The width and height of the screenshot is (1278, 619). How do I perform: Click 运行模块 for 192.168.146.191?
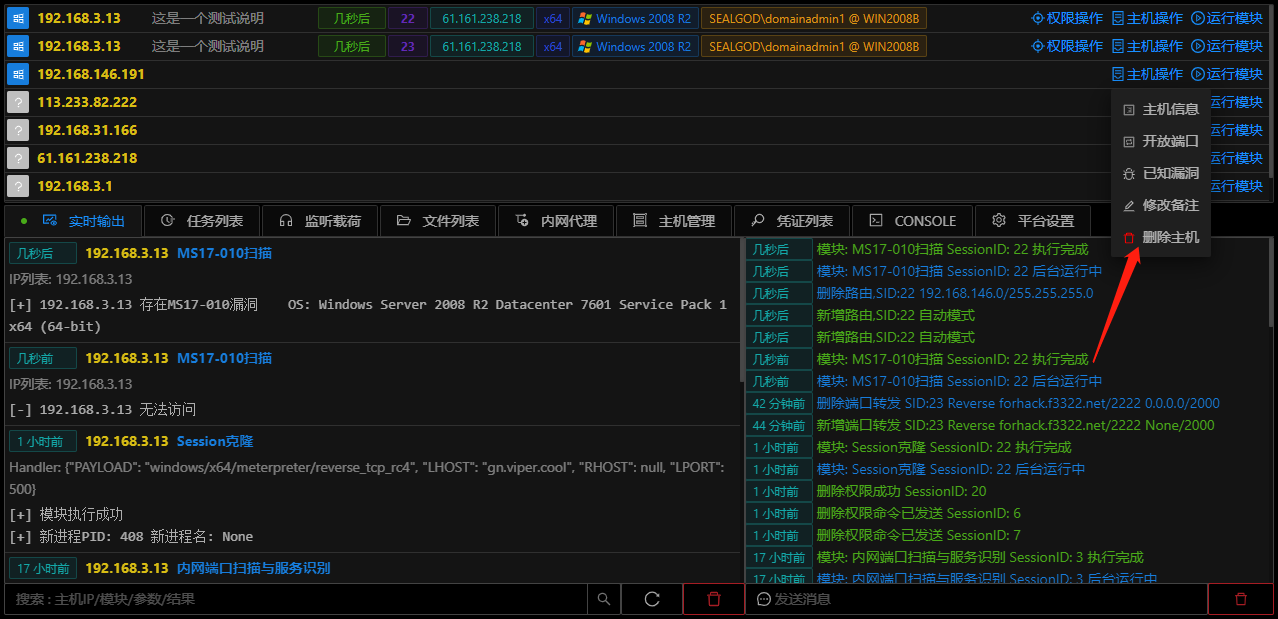click(1227, 74)
